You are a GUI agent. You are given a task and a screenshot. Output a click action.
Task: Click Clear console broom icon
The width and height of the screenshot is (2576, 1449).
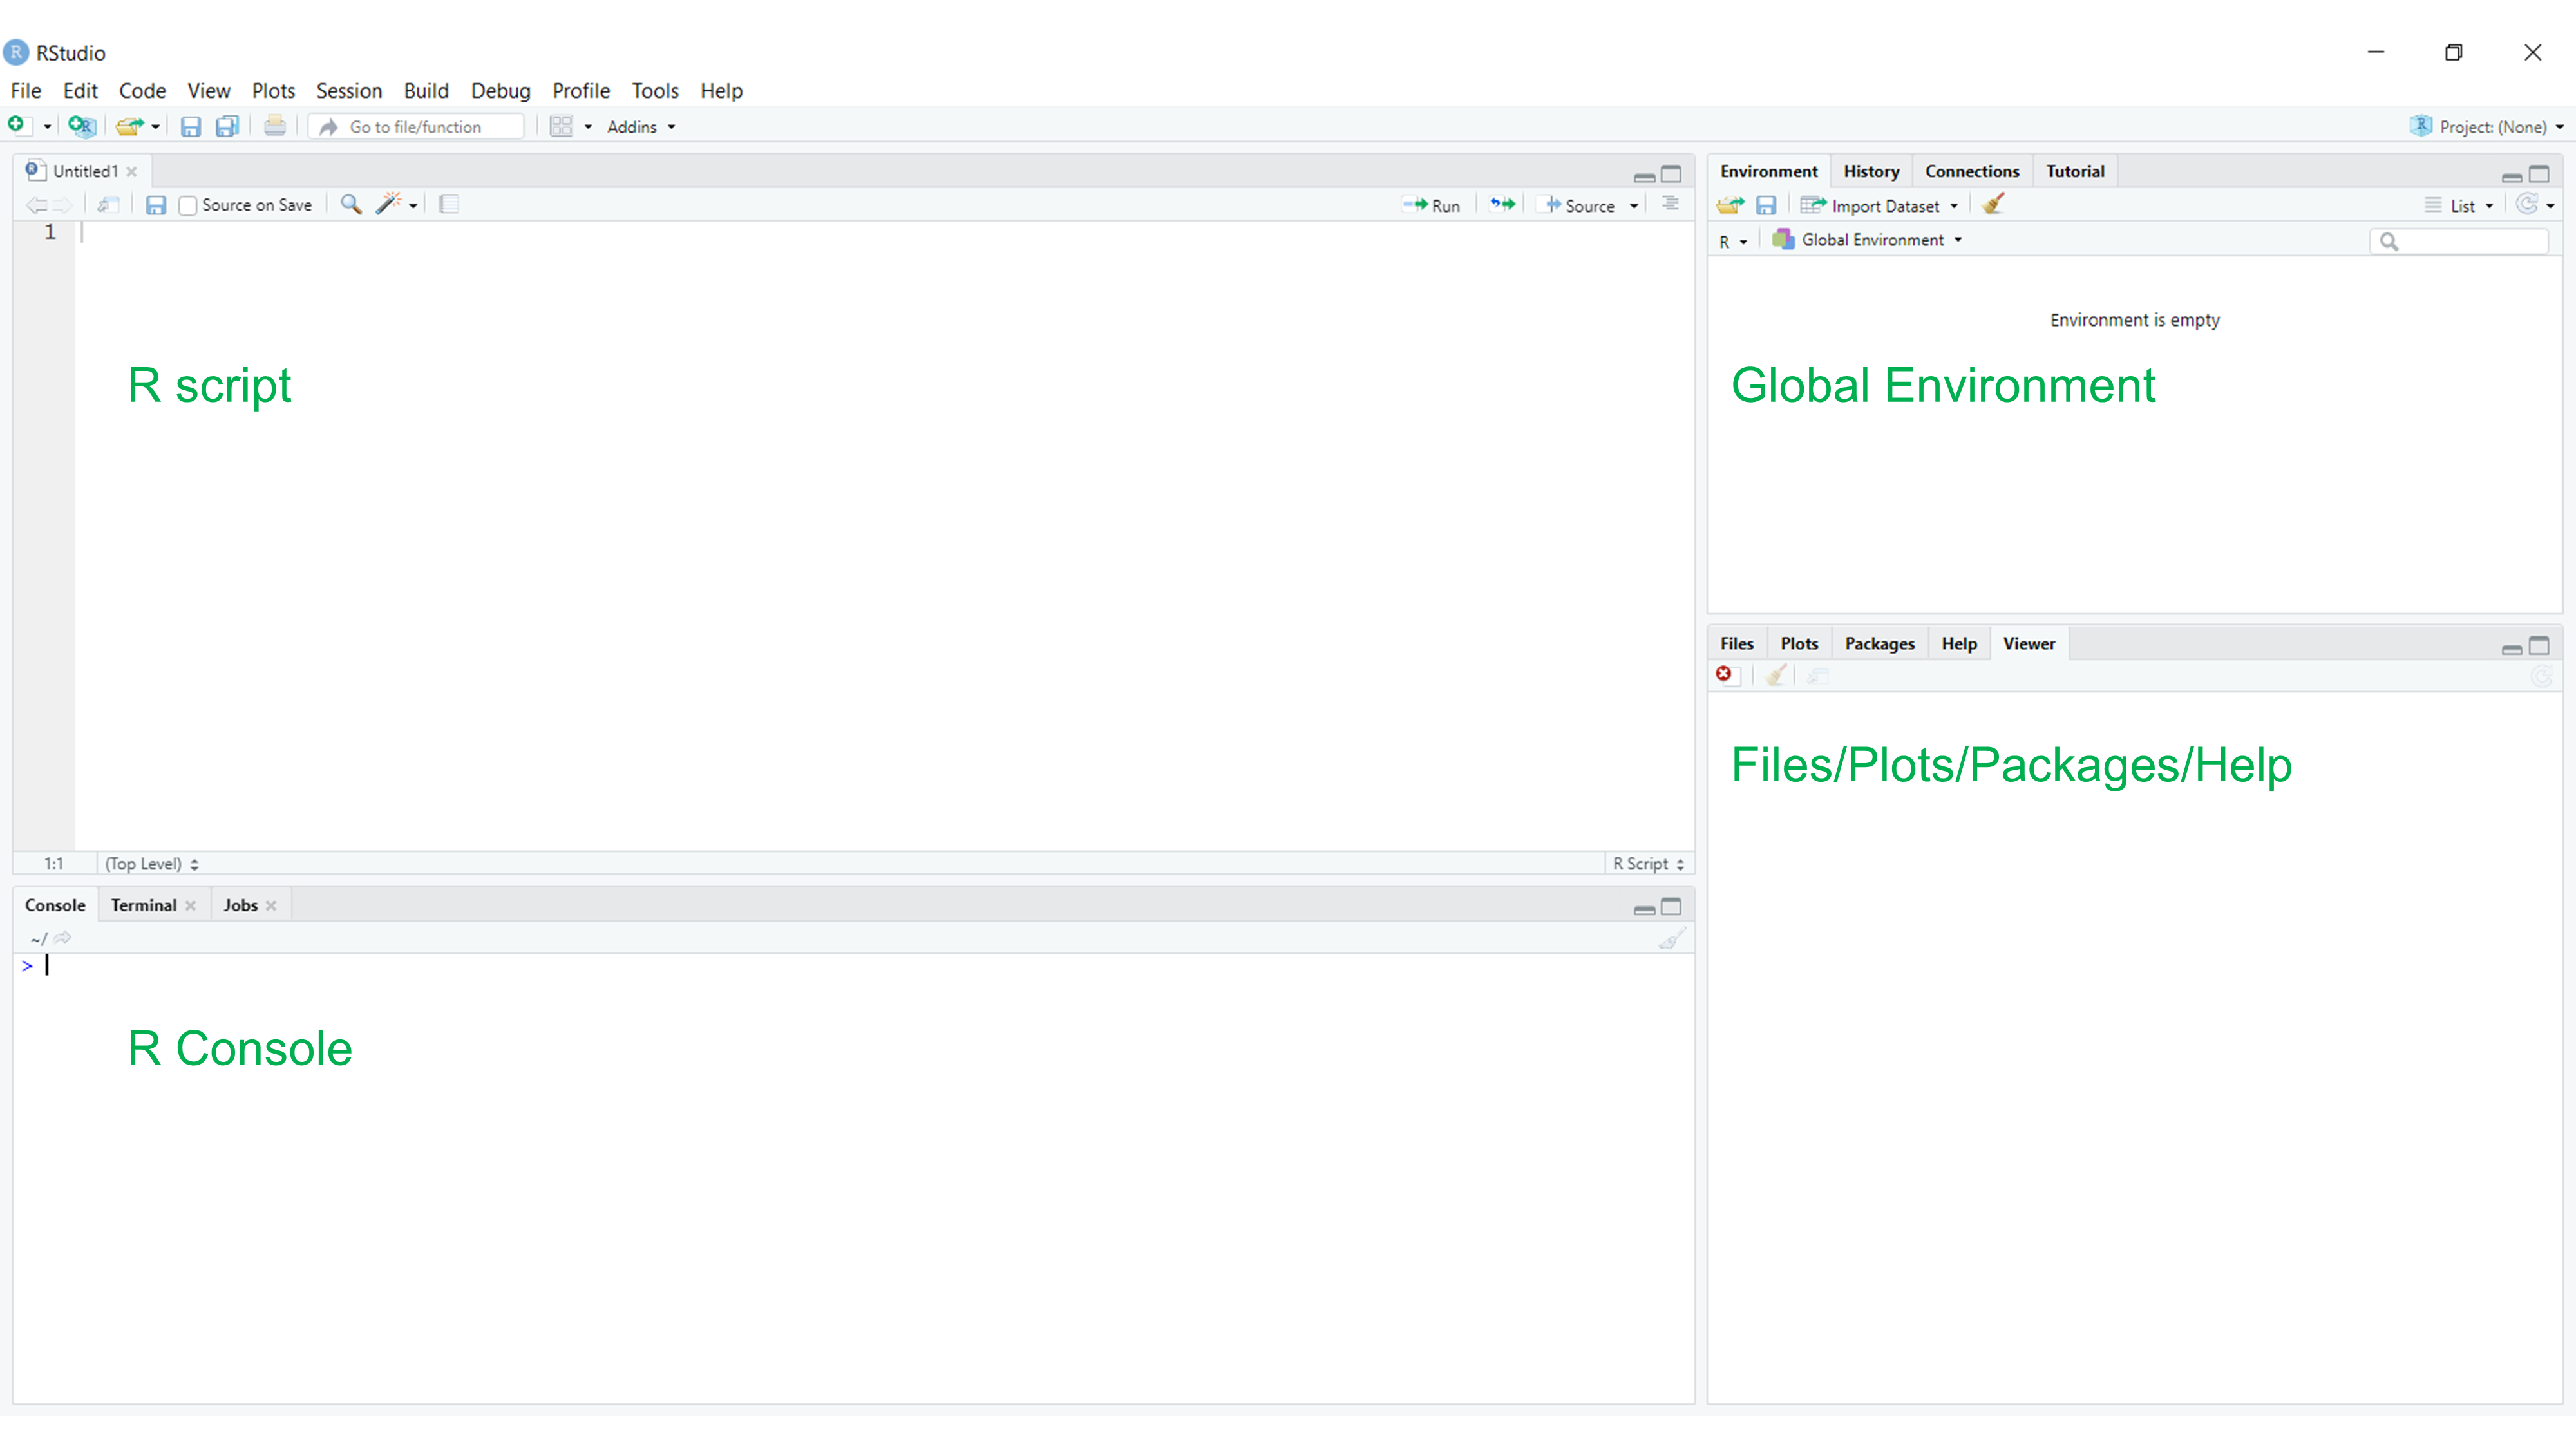[1671, 938]
